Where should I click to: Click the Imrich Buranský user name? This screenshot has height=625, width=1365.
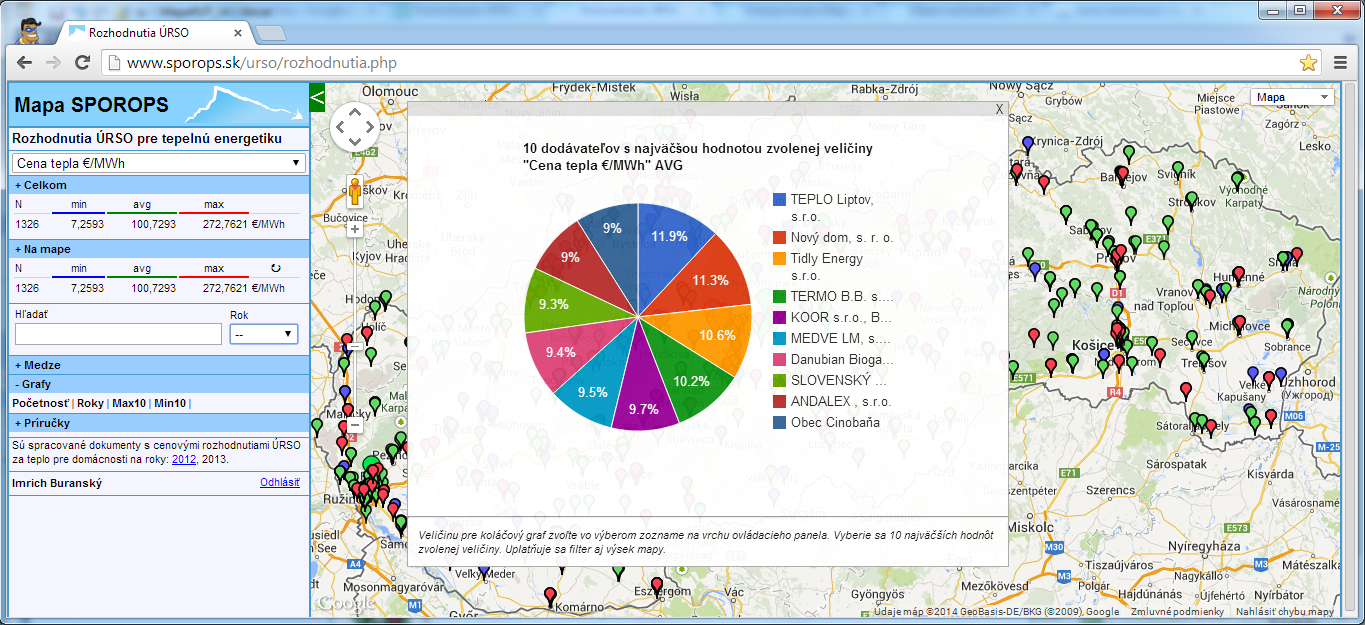click(x=57, y=484)
